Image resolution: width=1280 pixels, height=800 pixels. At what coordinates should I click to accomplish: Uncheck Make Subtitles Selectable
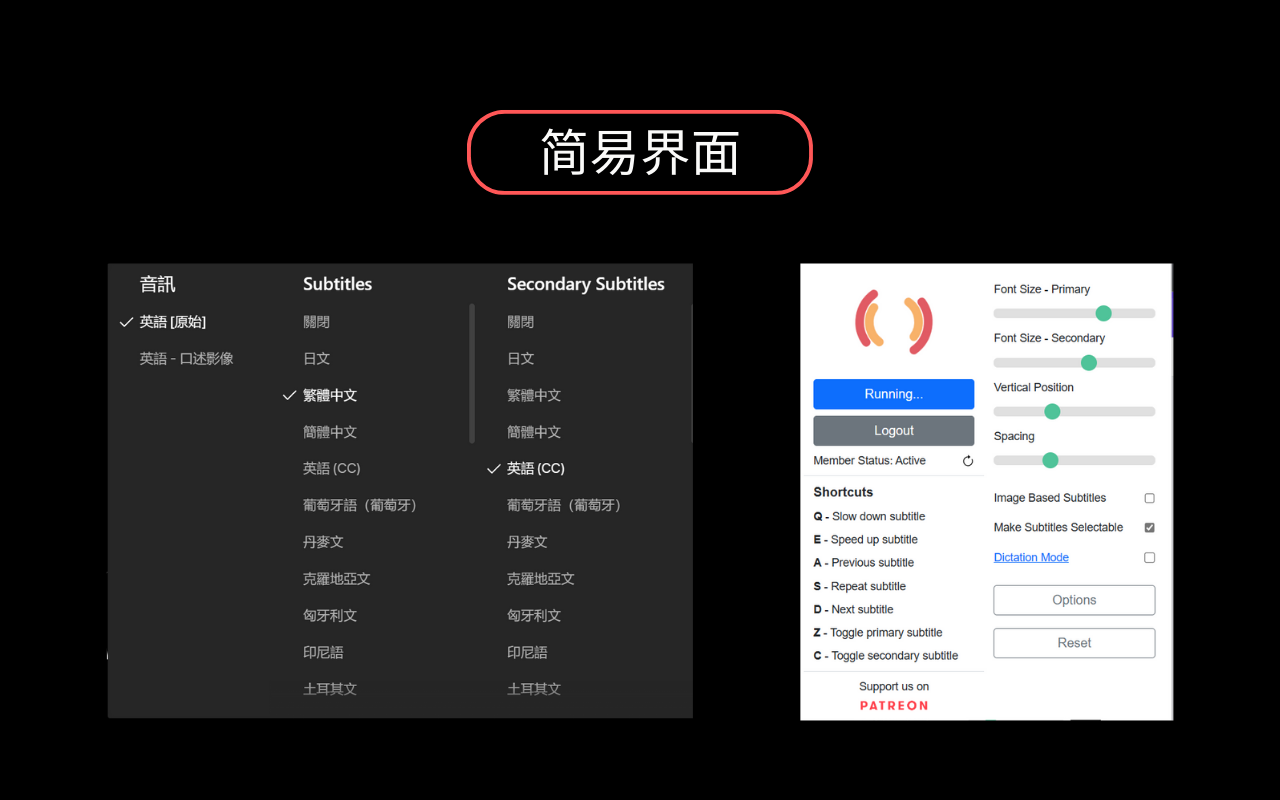point(1149,527)
